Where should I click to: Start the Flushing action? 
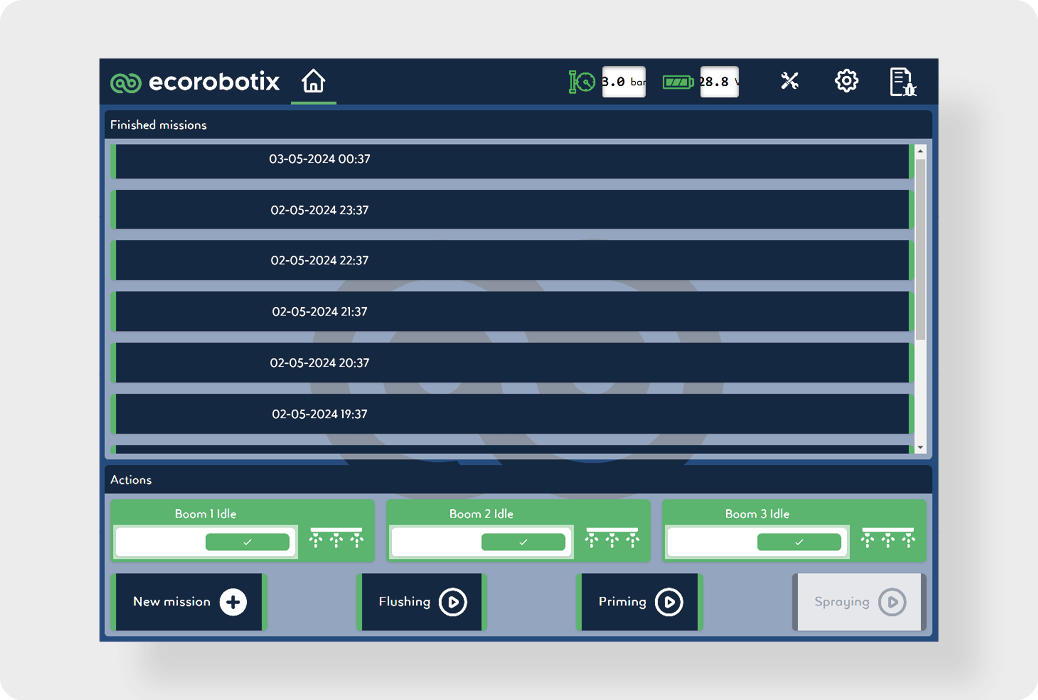point(421,602)
